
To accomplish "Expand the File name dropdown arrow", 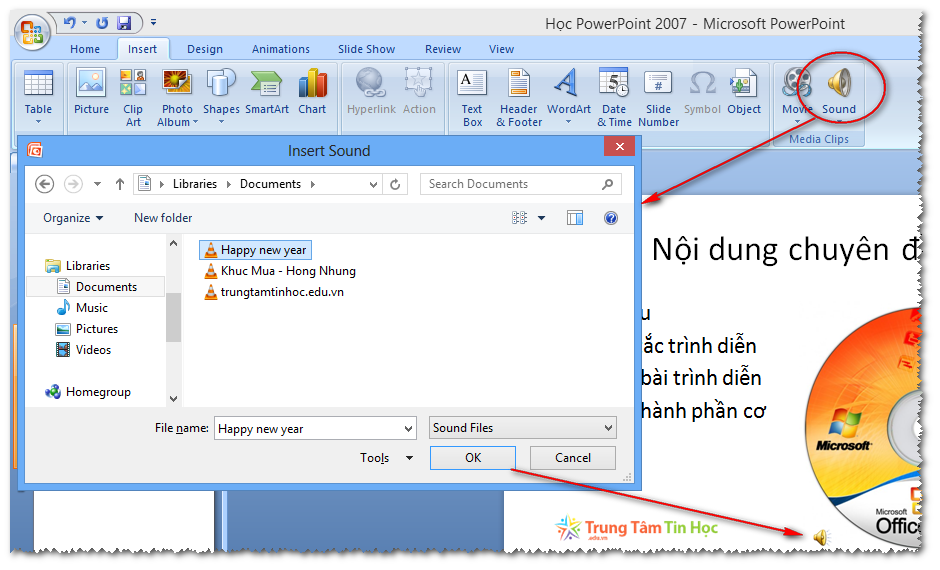I will (408, 429).
